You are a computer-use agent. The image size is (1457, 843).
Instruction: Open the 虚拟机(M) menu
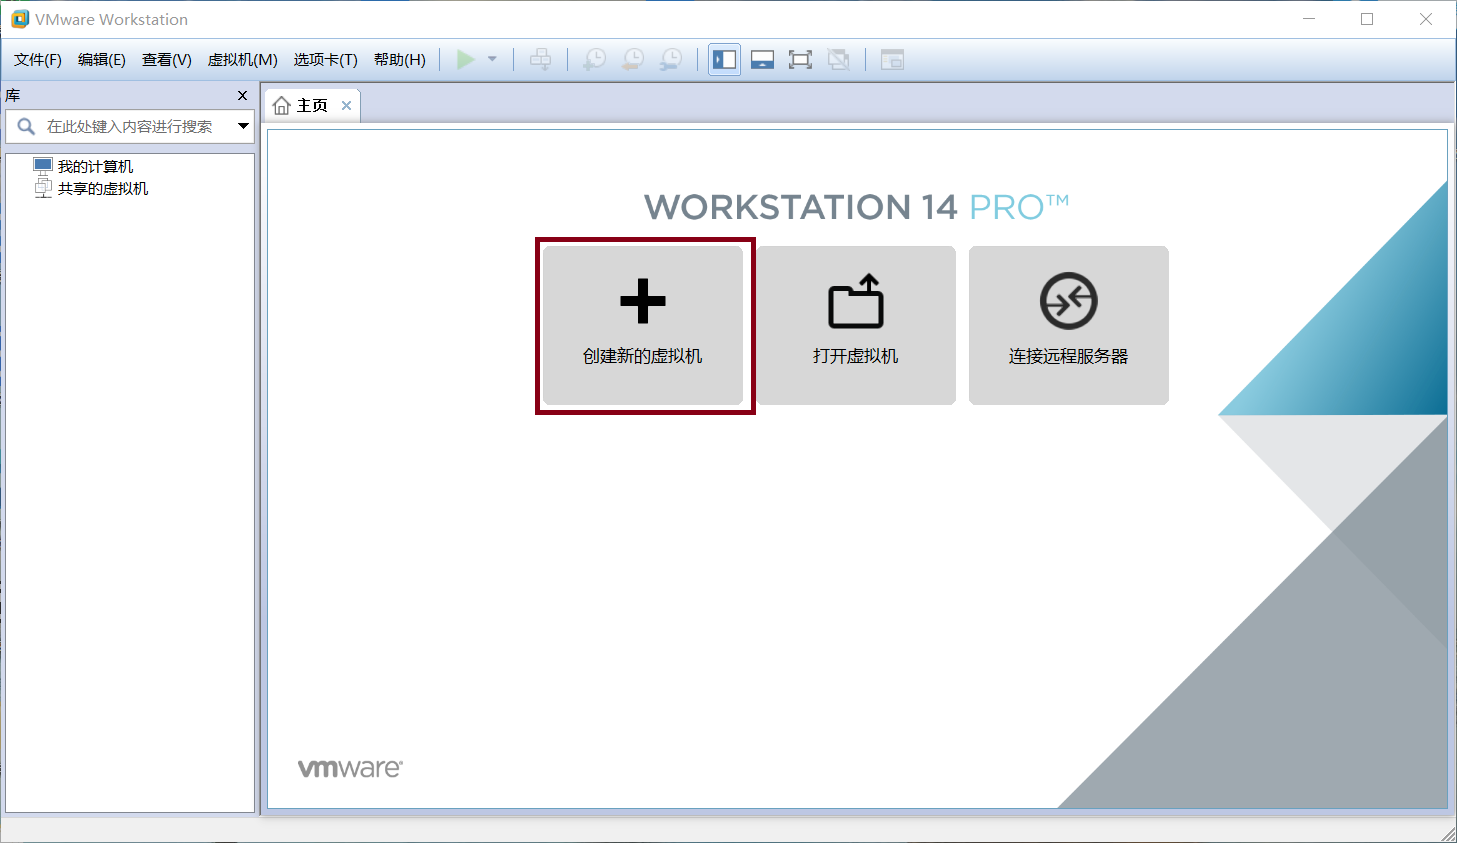click(243, 60)
